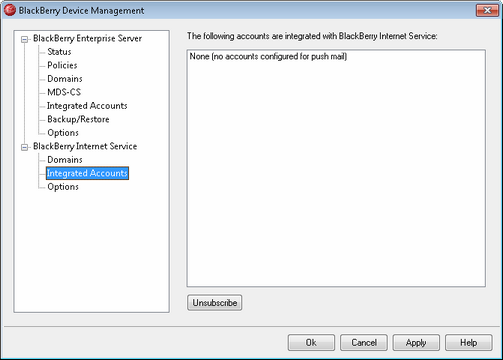Open Status under Enterprise Server
503x360 pixels.
[x=59, y=52]
